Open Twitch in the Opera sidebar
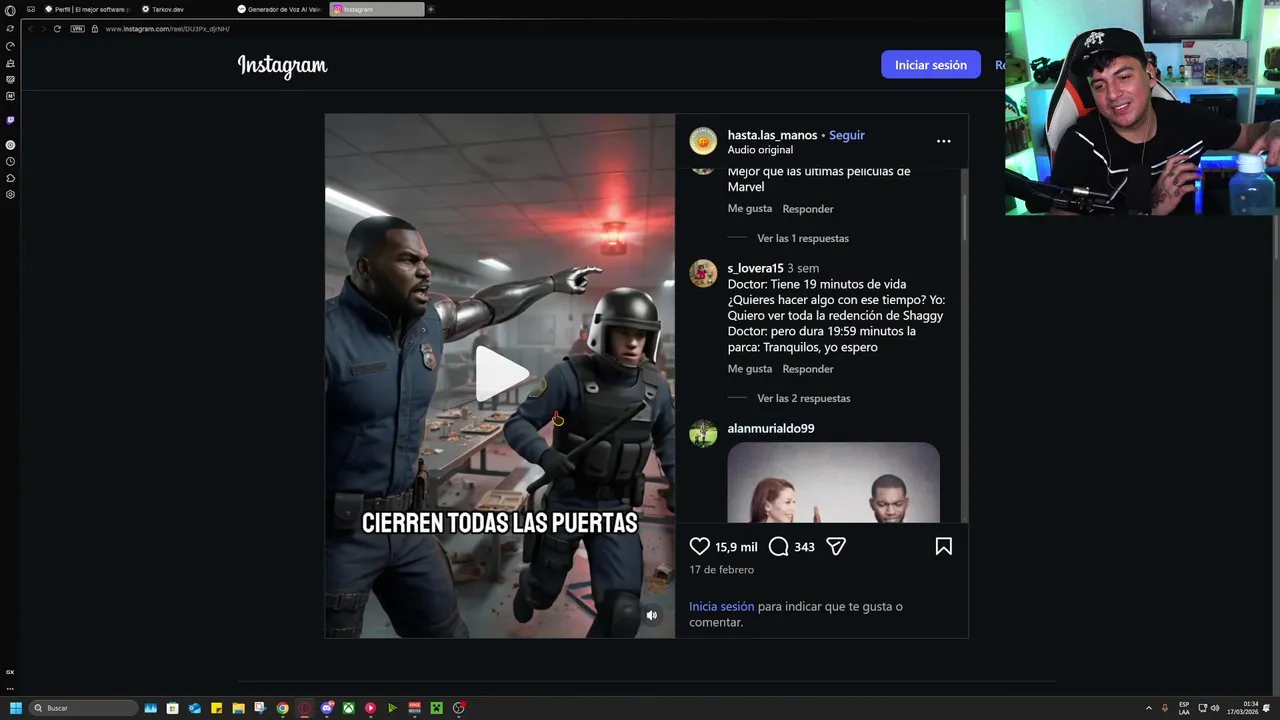 (10, 120)
